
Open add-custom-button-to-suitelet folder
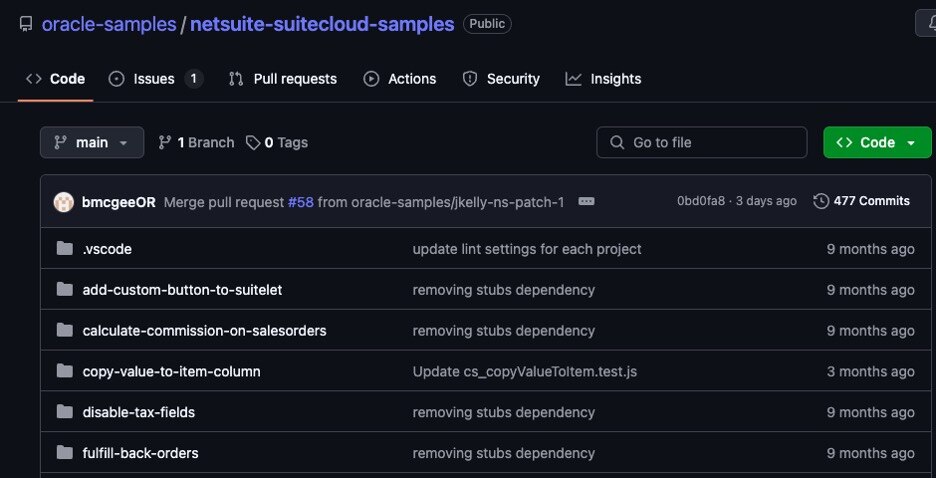182,290
